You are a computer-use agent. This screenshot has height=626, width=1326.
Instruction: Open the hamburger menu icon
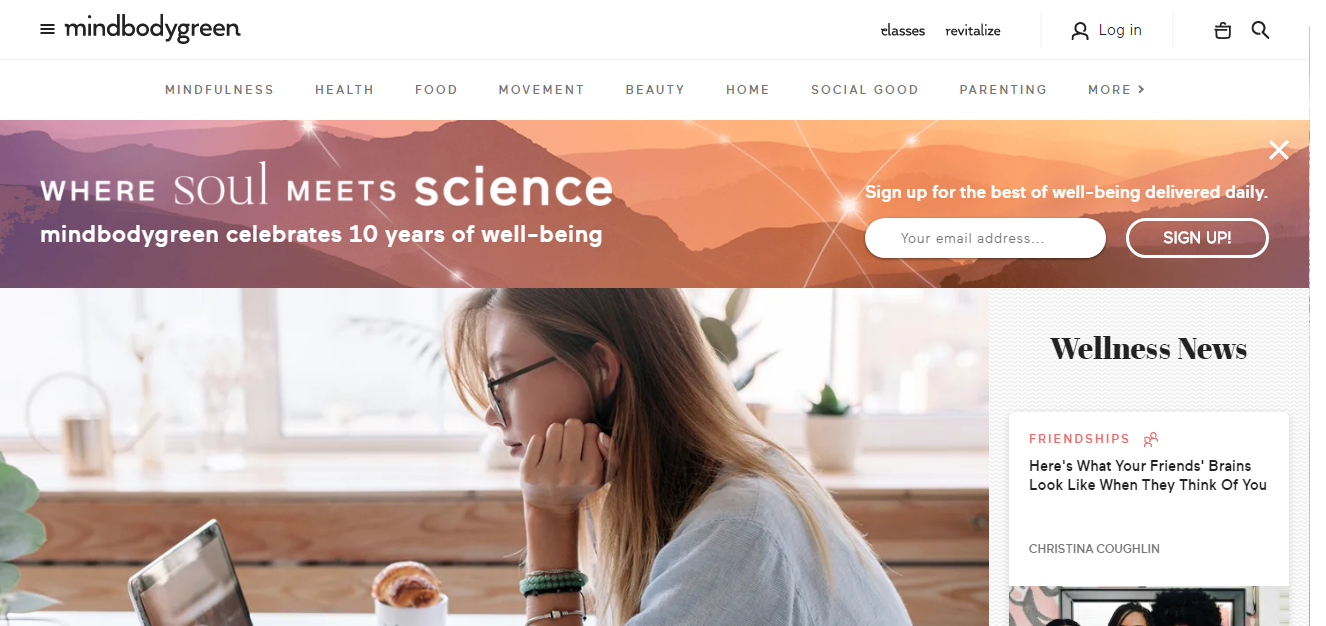click(x=47, y=30)
